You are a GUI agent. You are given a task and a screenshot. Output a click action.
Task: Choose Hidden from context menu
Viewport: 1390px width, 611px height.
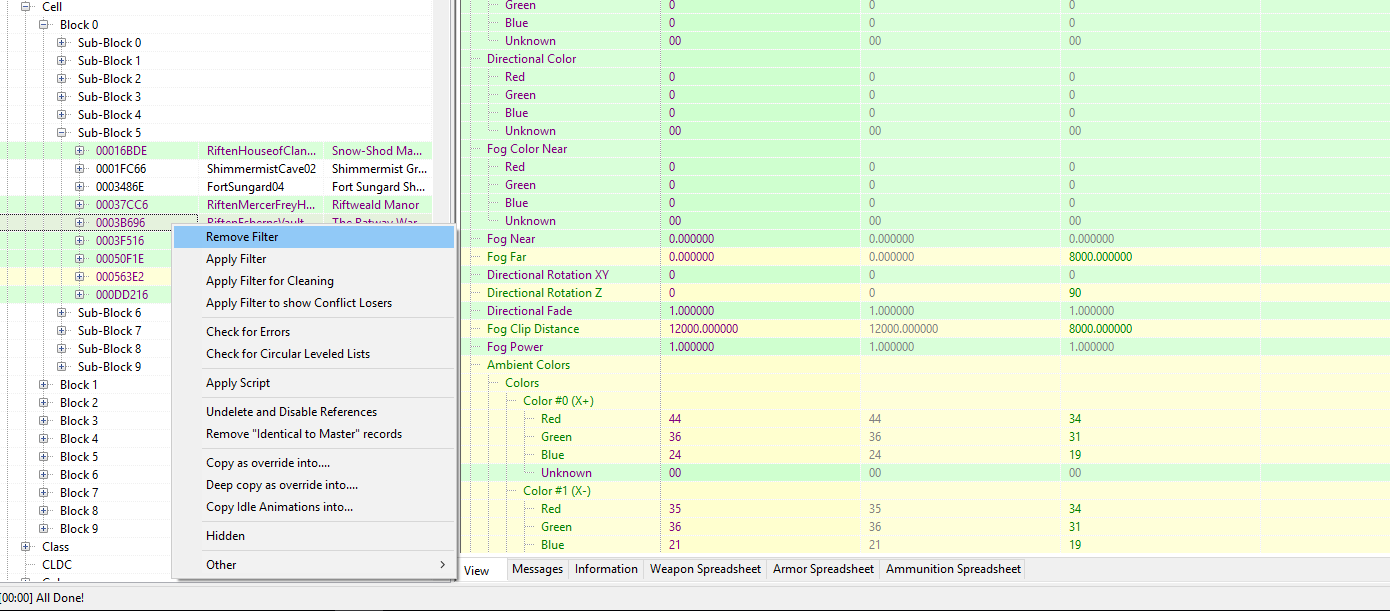pos(313,536)
